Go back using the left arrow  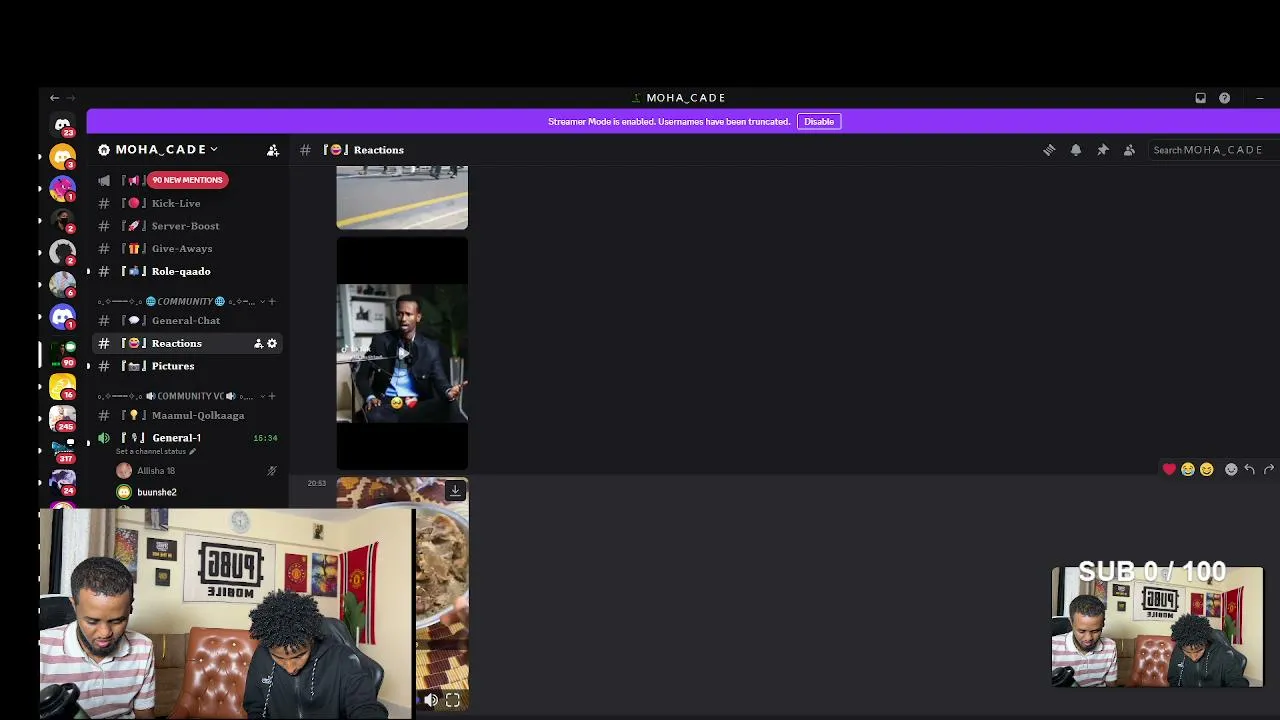click(54, 98)
